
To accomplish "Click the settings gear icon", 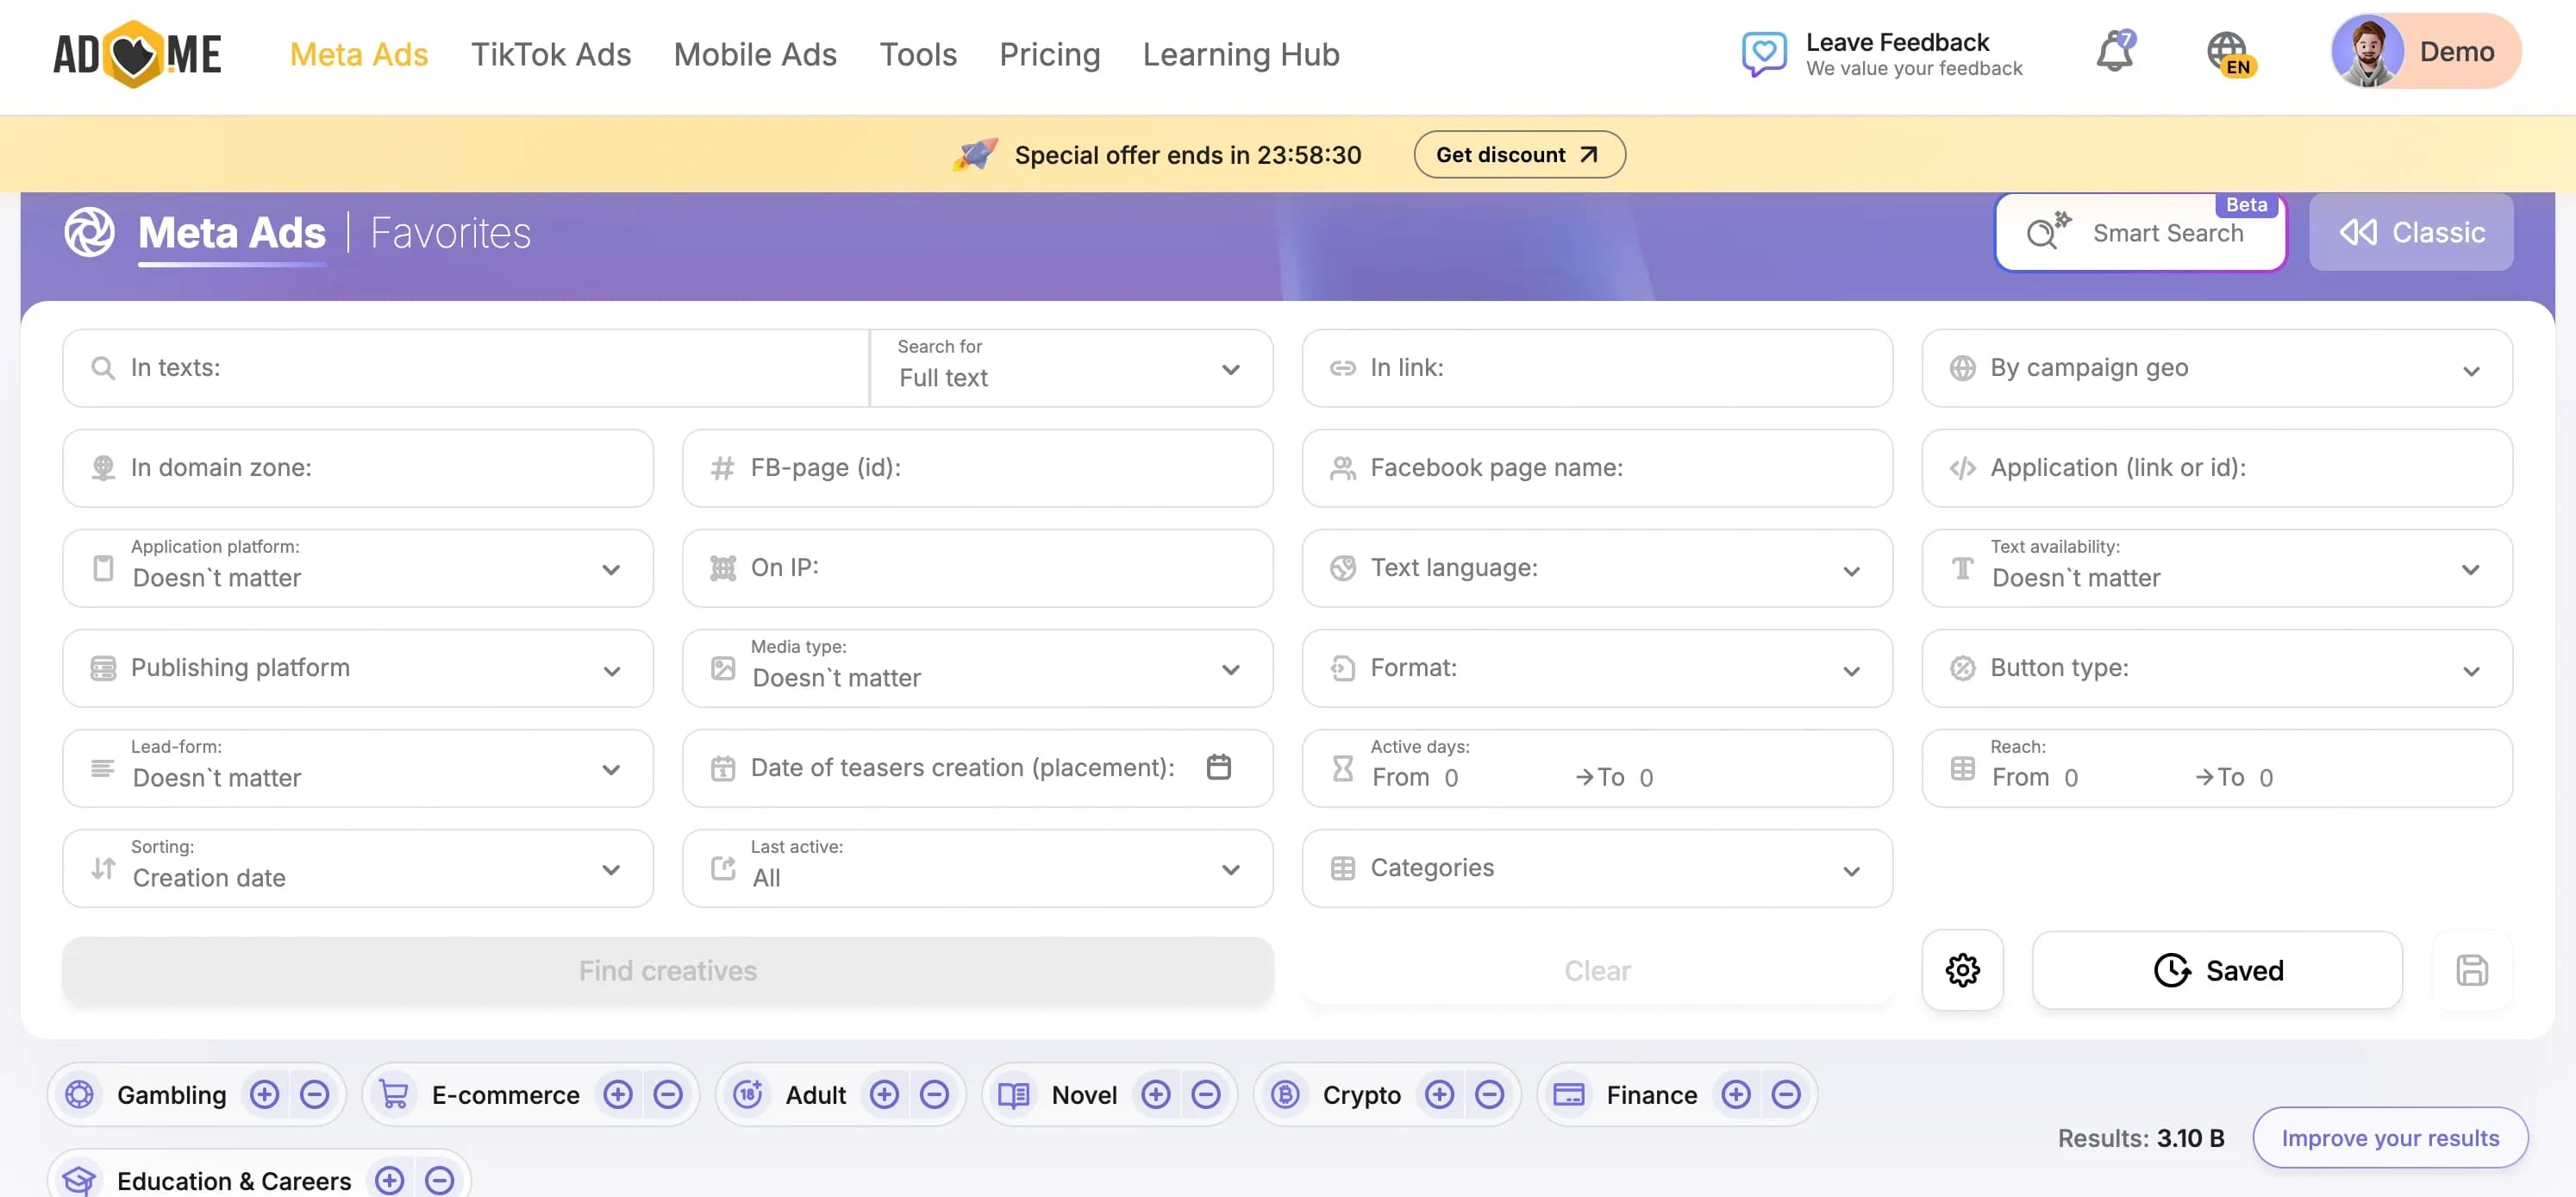I will pyautogui.click(x=1962, y=970).
